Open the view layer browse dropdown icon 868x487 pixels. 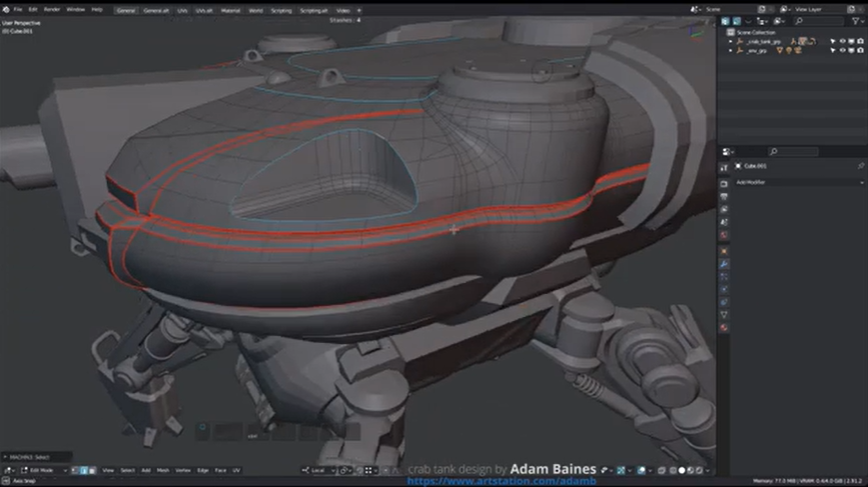click(785, 9)
